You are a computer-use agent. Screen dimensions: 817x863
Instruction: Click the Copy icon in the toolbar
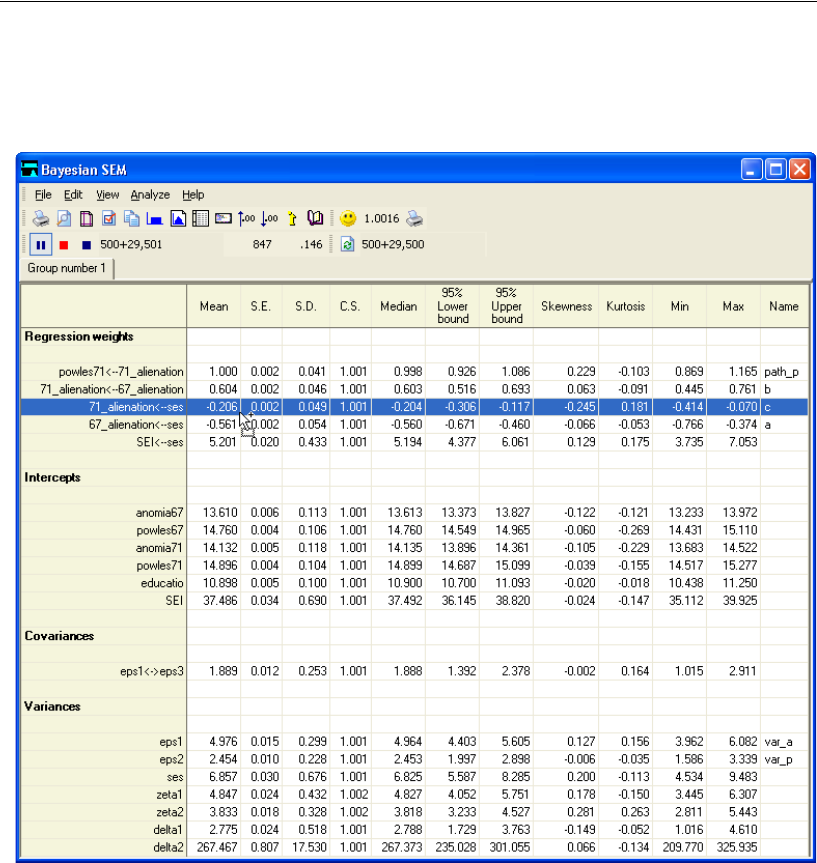(x=132, y=218)
